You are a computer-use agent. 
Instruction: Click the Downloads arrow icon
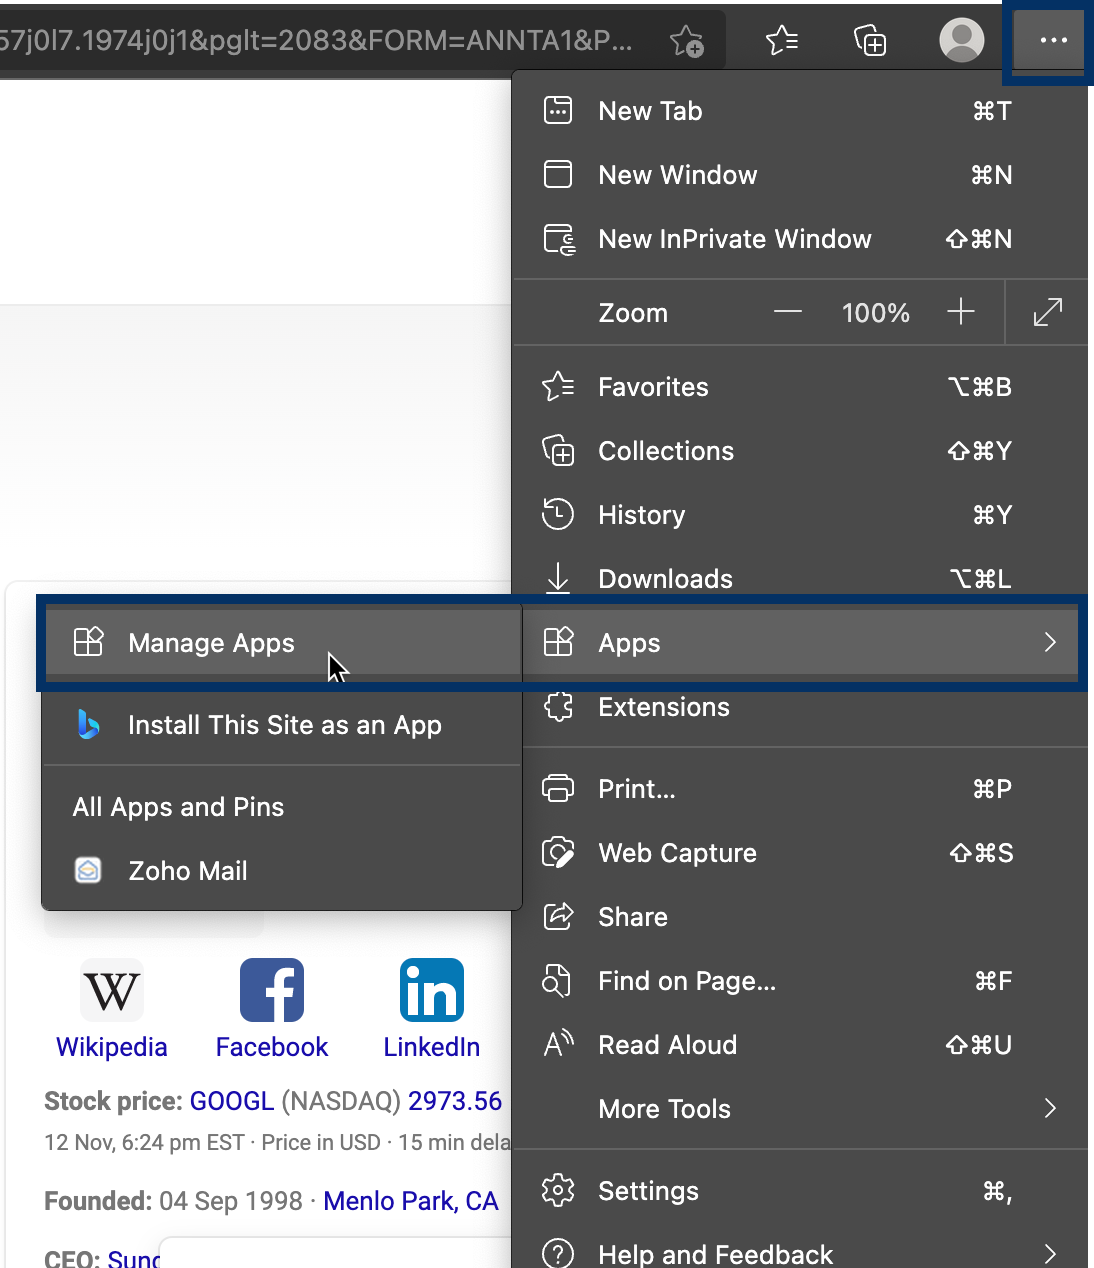[x=558, y=577]
